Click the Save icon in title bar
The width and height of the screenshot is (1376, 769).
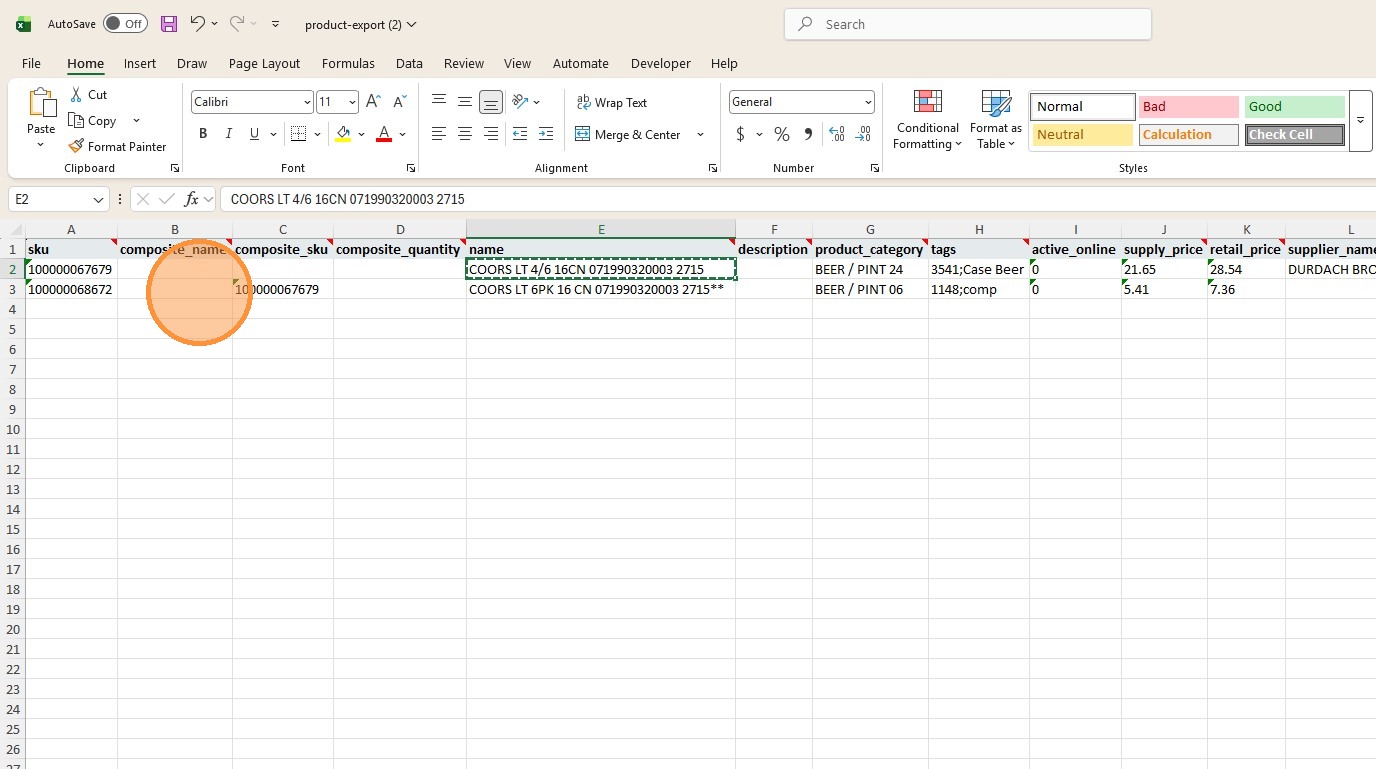(x=168, y=24)
